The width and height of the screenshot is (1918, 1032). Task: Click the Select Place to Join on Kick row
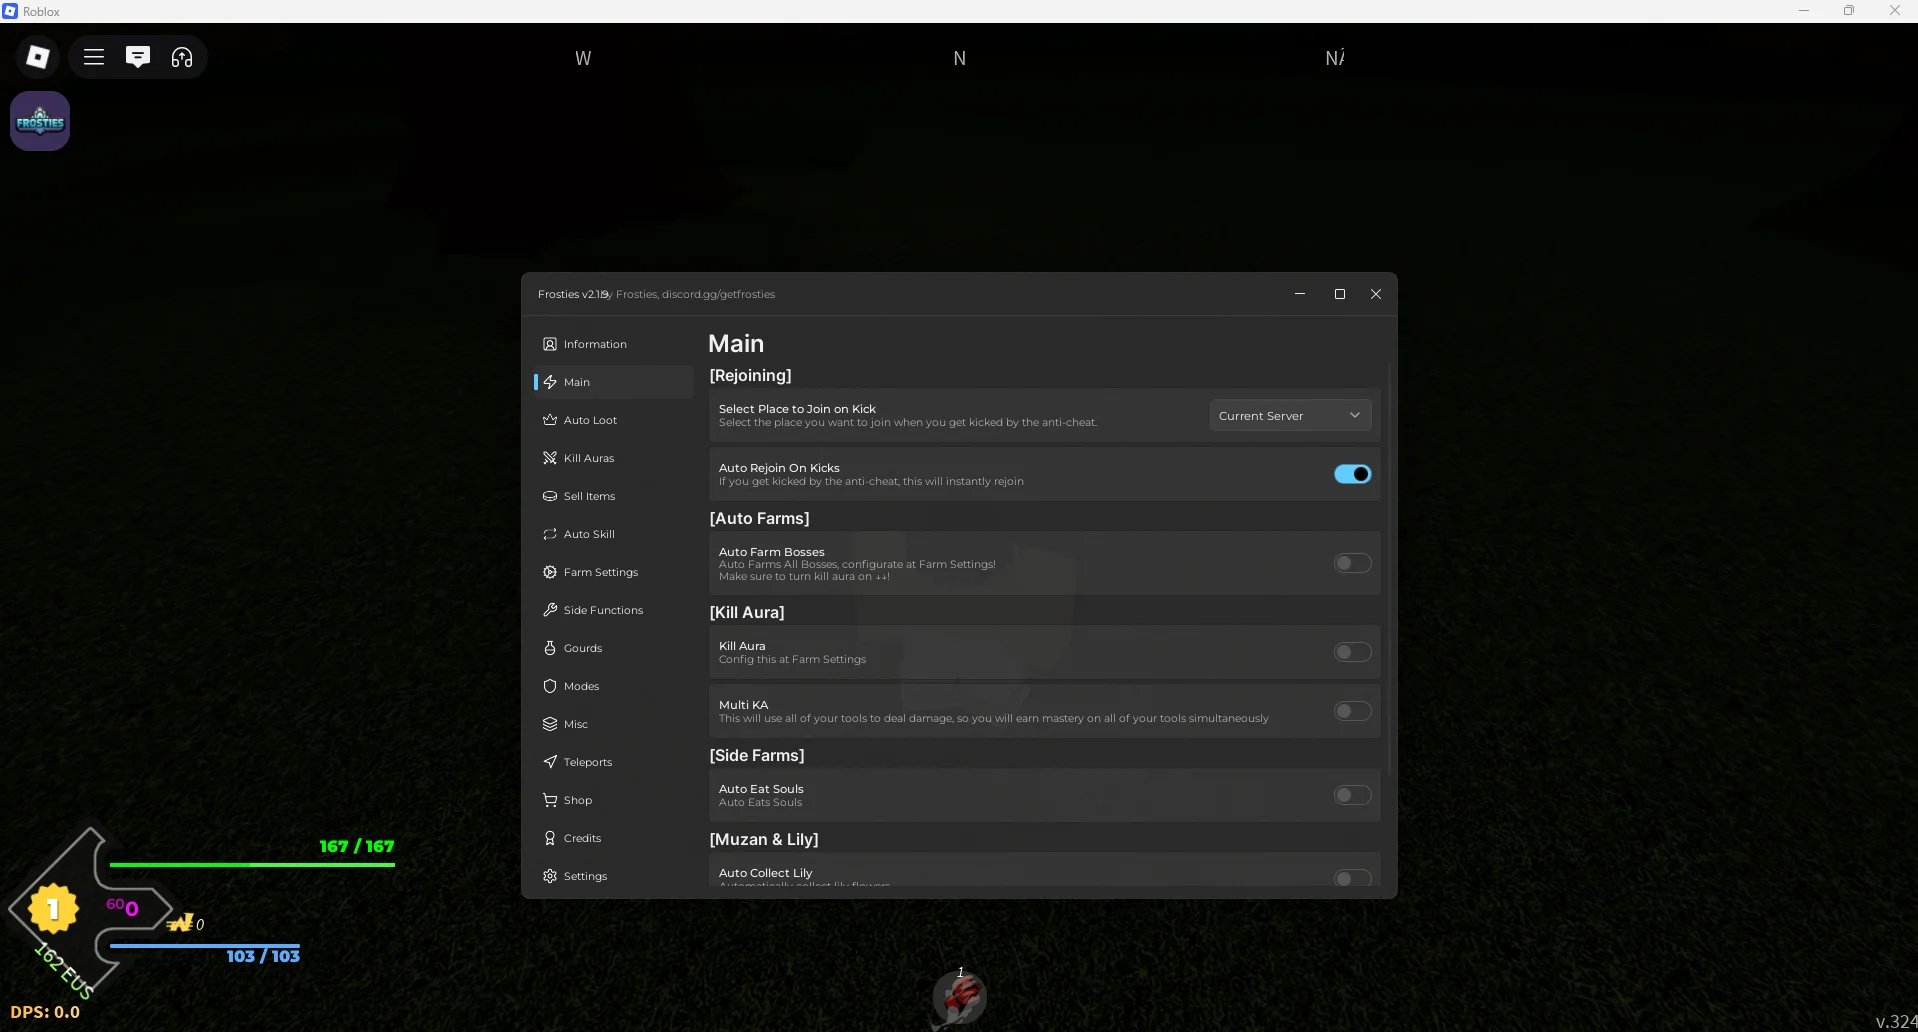[1045, 415]
